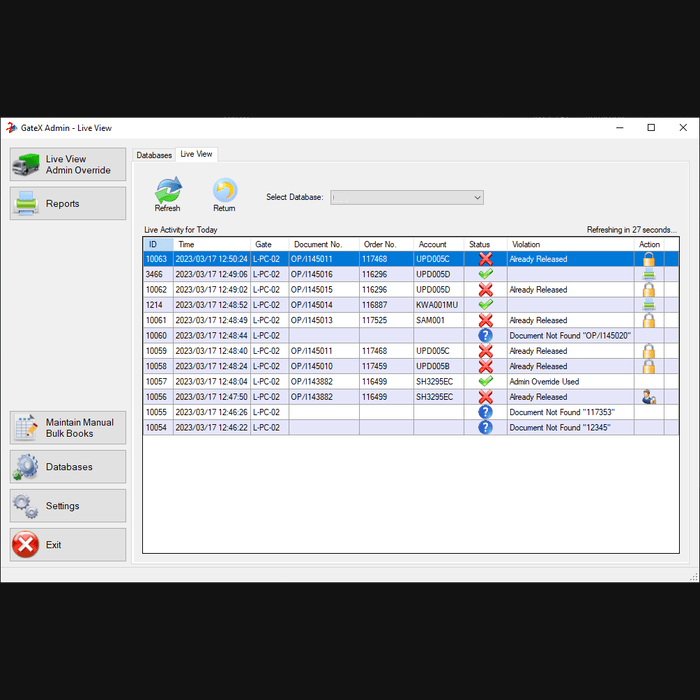The width and height of the screenshot is (700, 700).
Task: Click violation 'Document Not Found "OP/I145020"'
Action: 571,336
